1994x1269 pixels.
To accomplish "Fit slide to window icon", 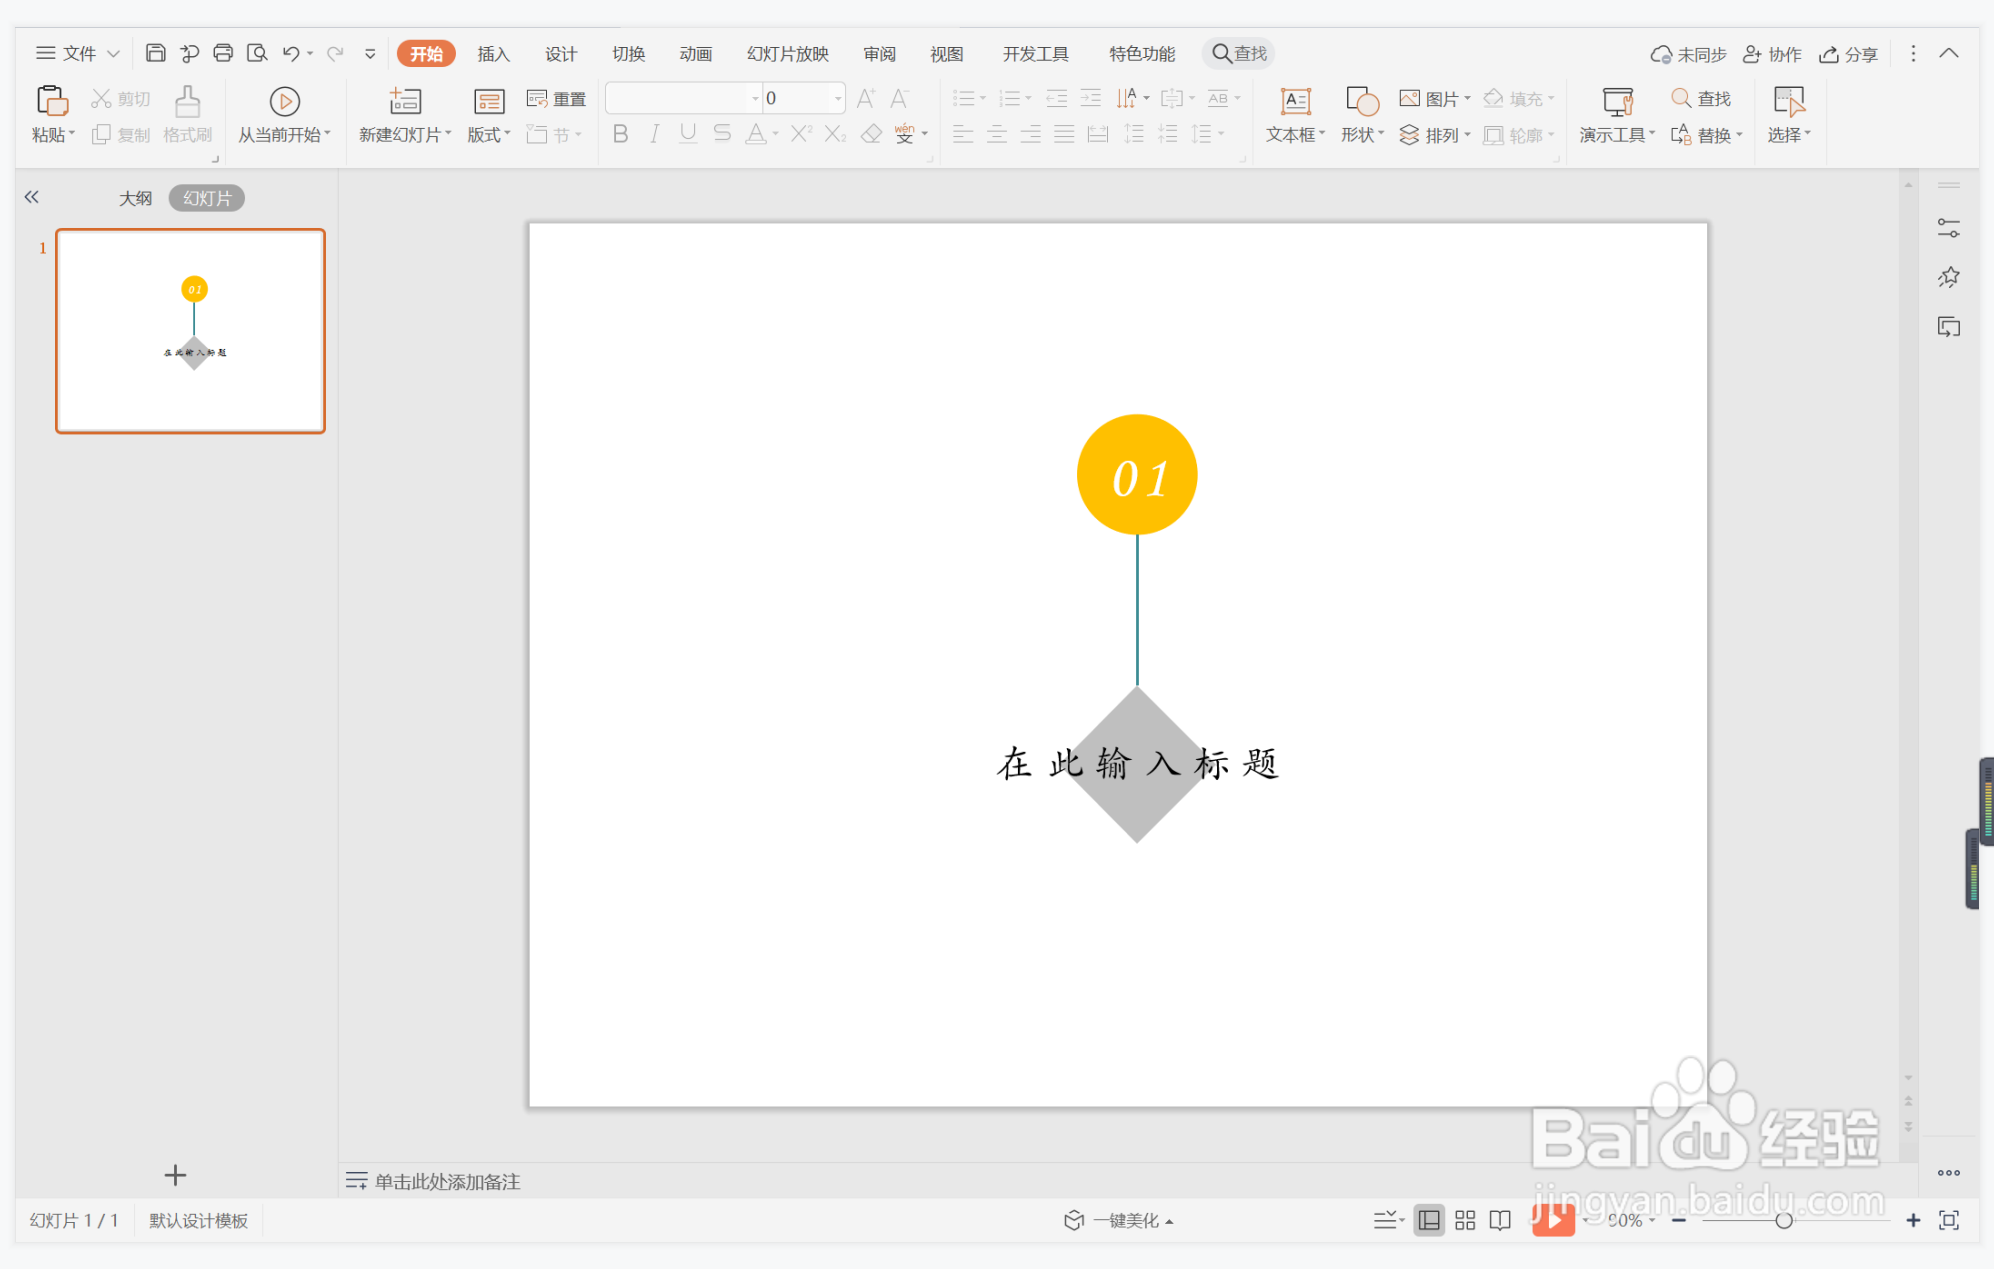I will click(x=1949, y=1220).
